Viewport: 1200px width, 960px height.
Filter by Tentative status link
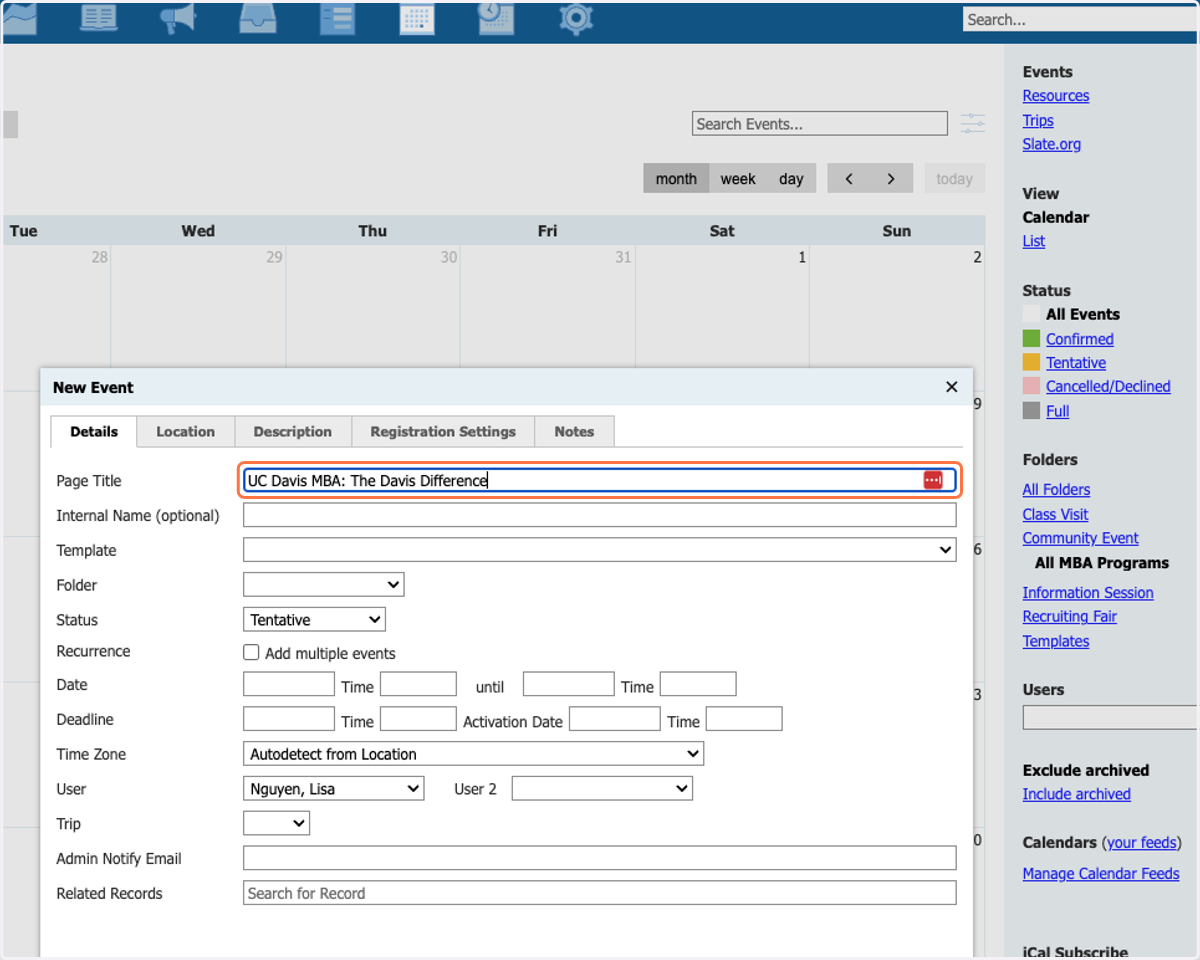(x=1076, y=363)
